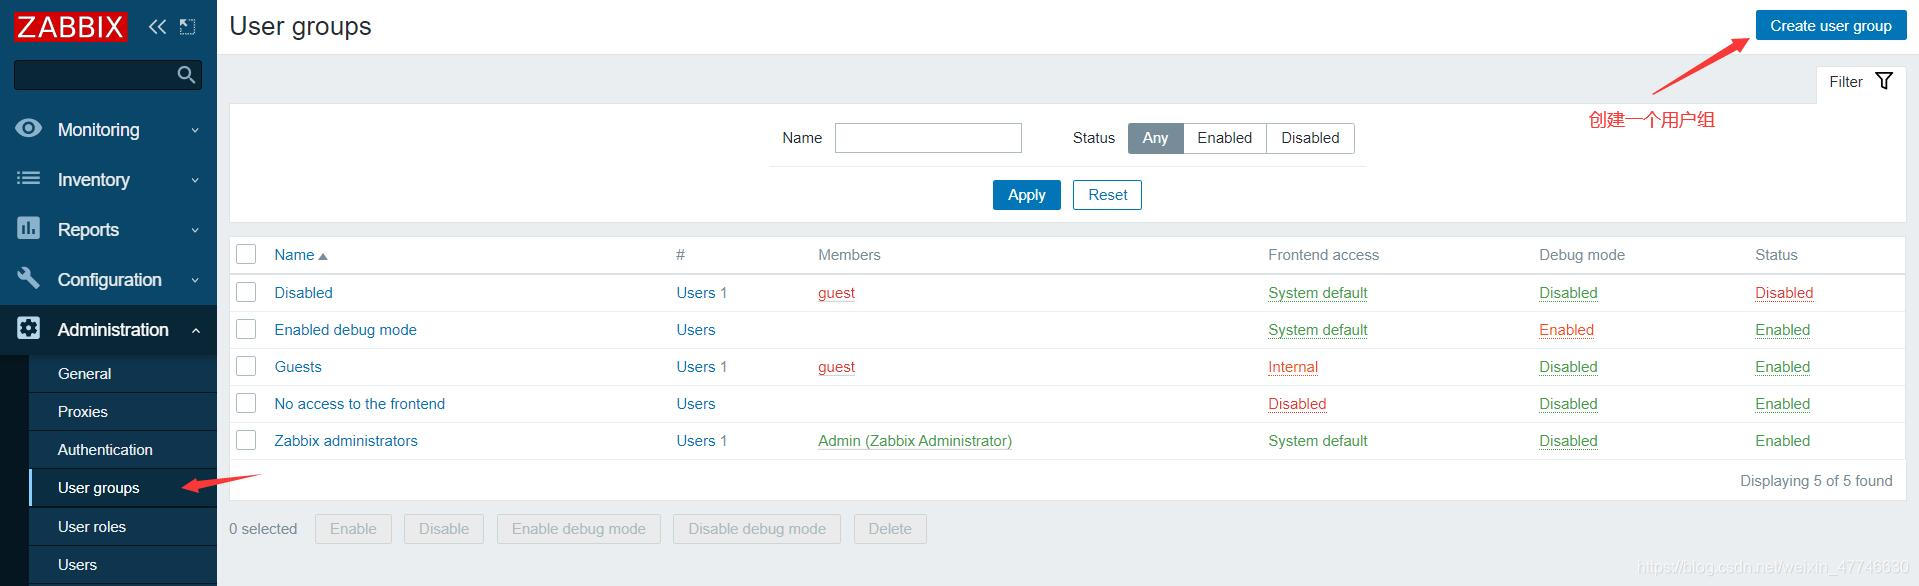Image resolution: width=1919 pixels, height=586 pixels.
Task: Set Status filter to Any
Action: coord(1155,138)
